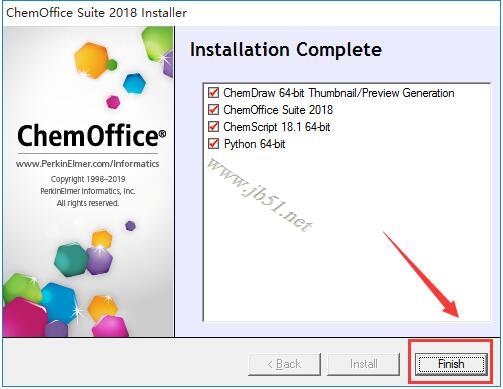Go back with the Back button
This screenshot has width=503, height=389.
click(x=284, y=364)
